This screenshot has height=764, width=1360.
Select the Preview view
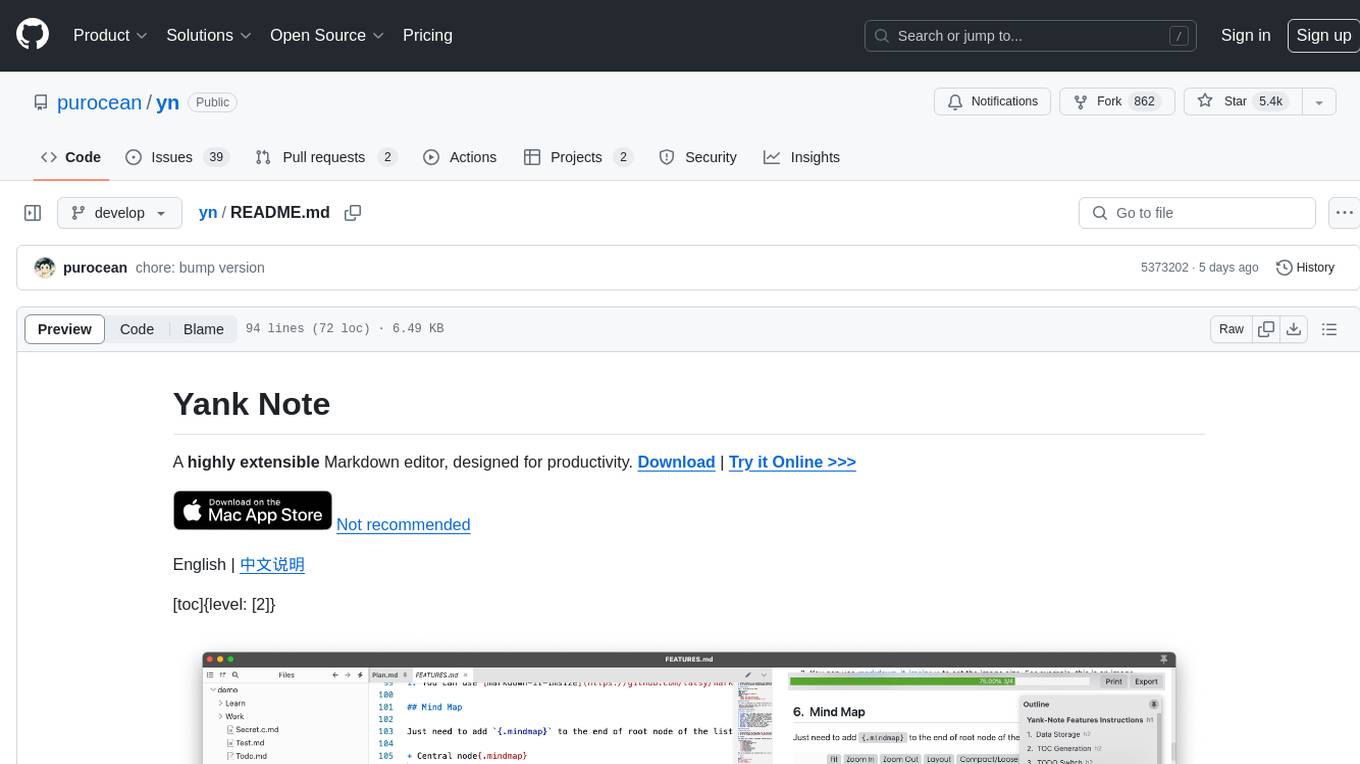click(65, 329)
